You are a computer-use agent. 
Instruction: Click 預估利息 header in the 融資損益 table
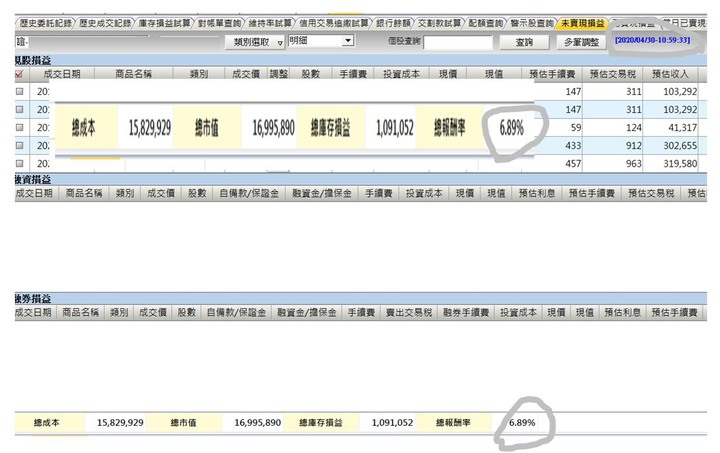pos(537,193)
